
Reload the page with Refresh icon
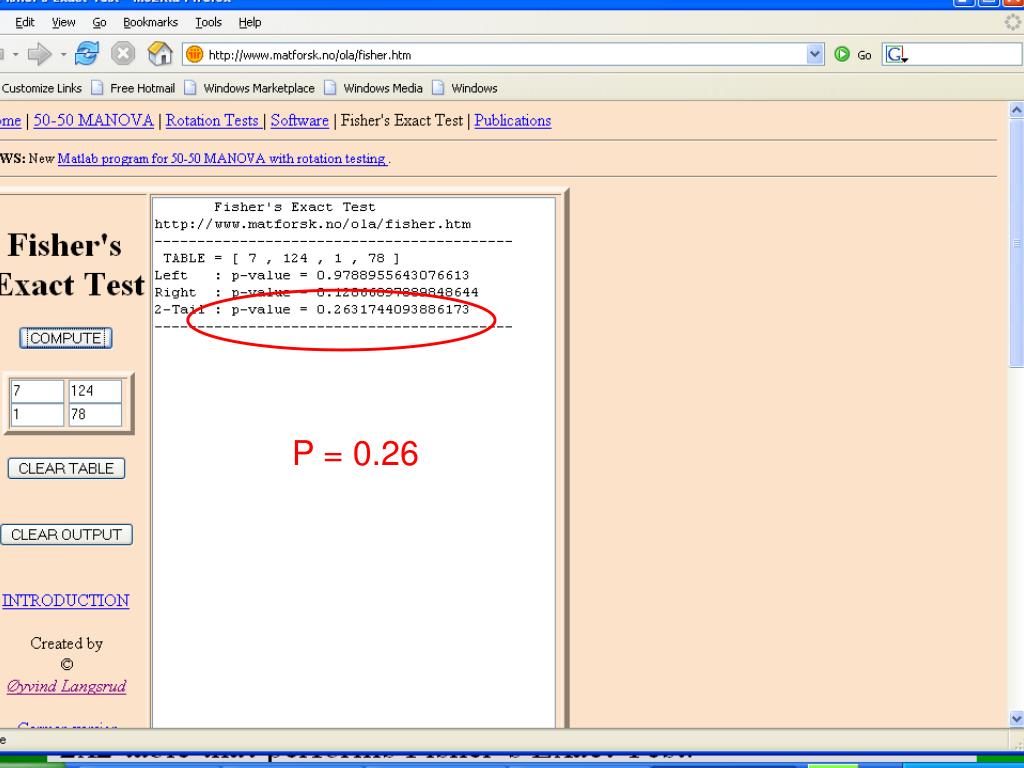(x=86, y=54)
